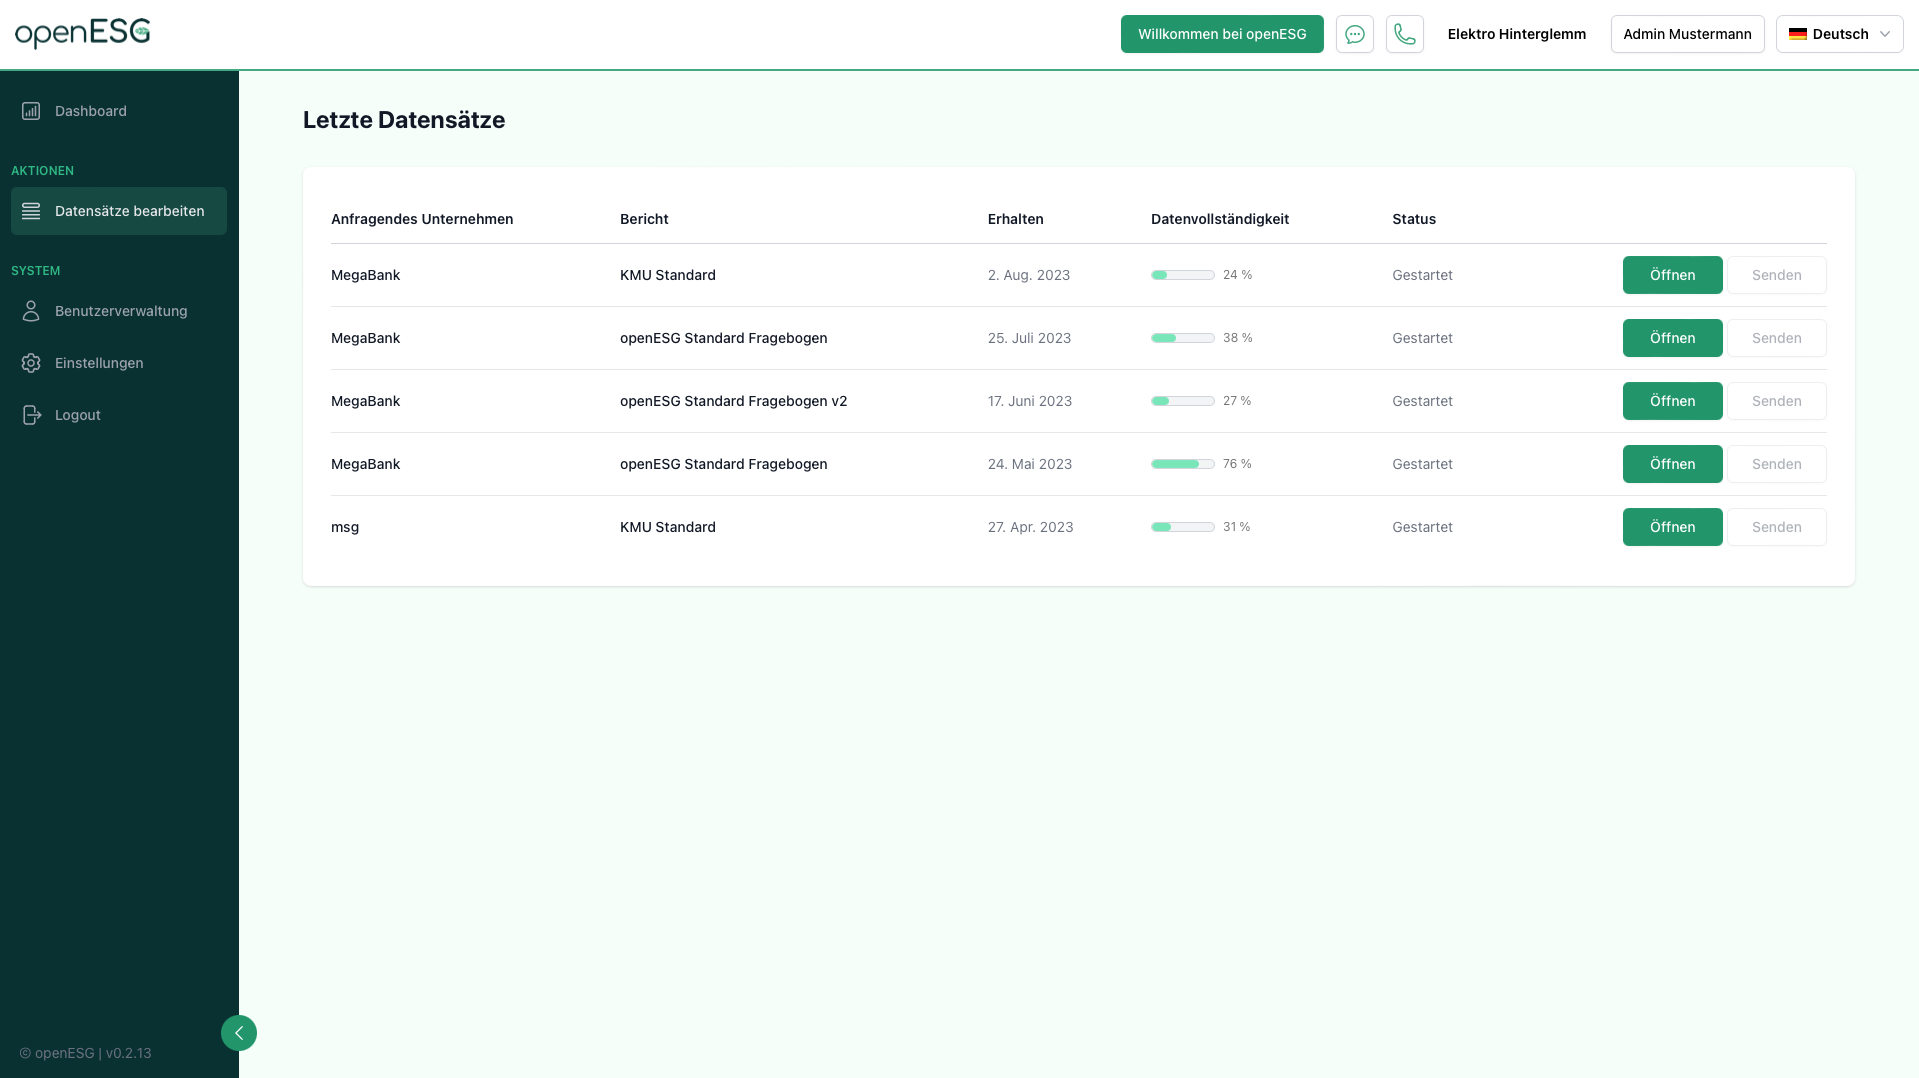Viewport: 1919px width, 1078px height.
Task: Collapse the sidebar with the chevron button
Action: pyautogui.click(x=239, y=1033)
